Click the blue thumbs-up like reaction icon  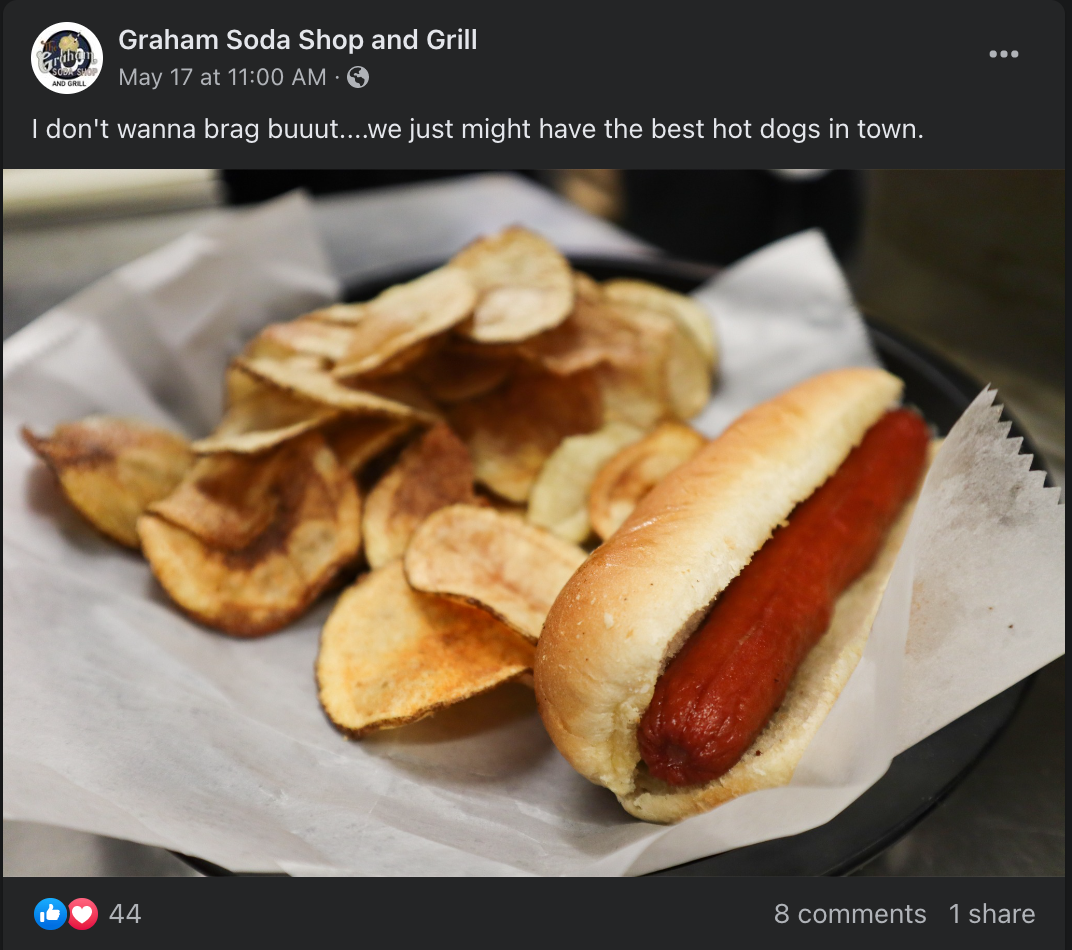tap(50, 914)
